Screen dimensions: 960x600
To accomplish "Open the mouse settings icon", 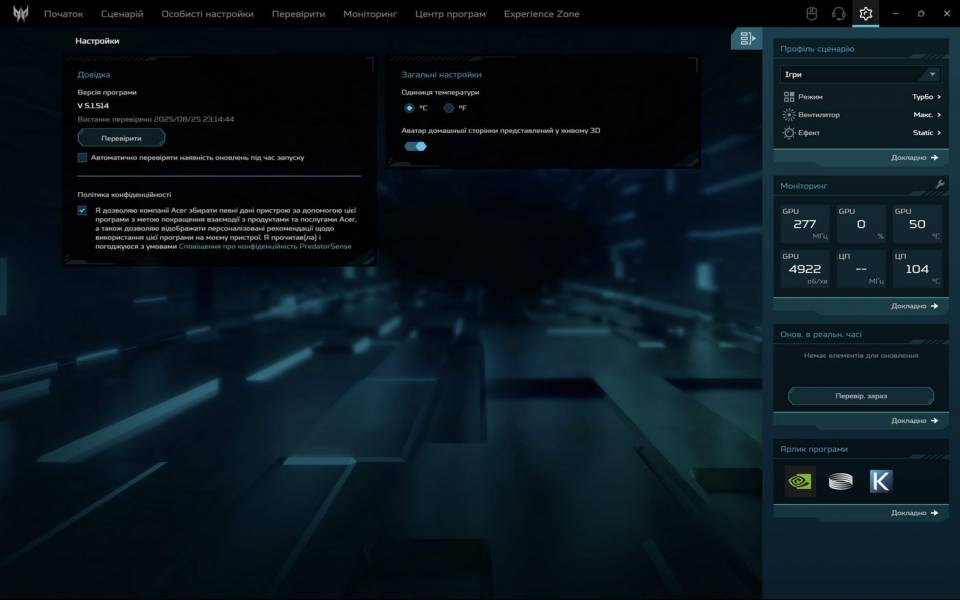I will click(x=812, y=14).
